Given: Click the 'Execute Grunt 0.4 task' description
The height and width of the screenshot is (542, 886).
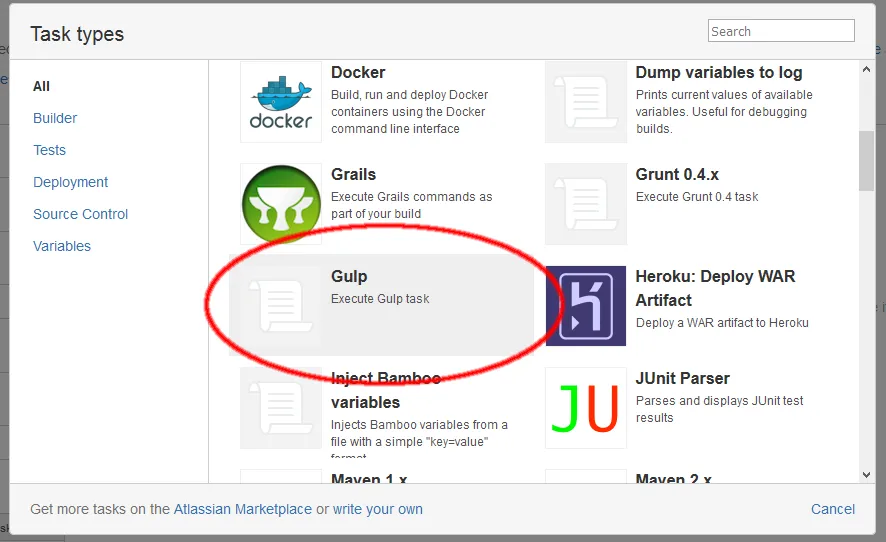Looking at the screenshot, I should [x=697, y=197].
